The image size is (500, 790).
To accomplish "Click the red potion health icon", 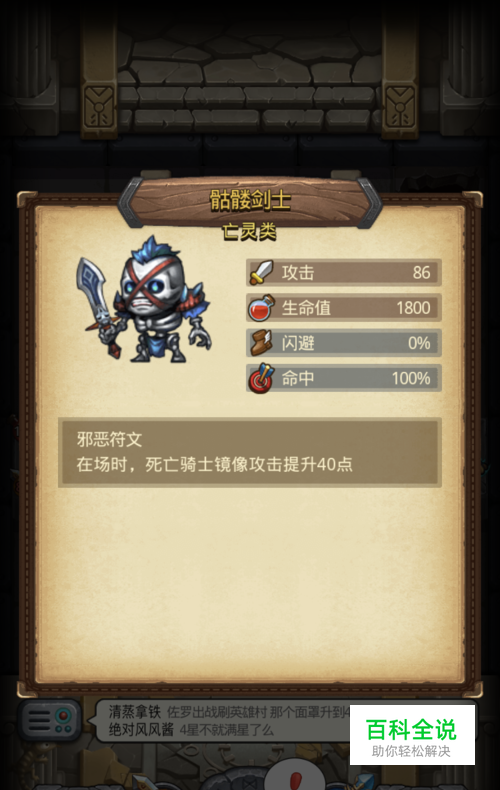I will (262, 308).
